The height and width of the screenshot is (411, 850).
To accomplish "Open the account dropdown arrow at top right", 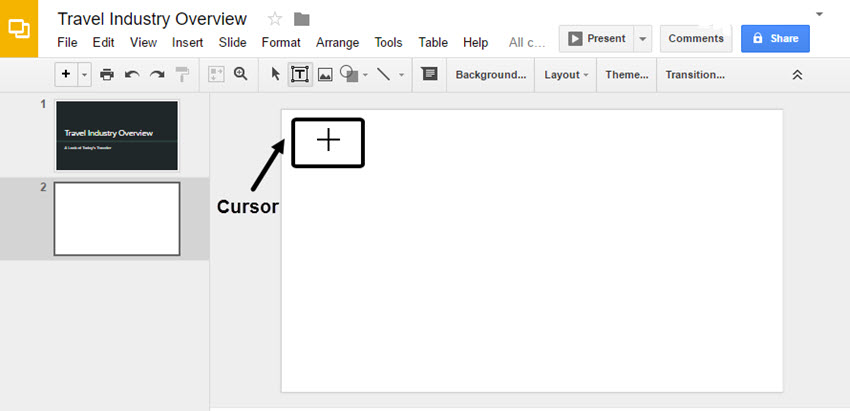I will 819,14.
